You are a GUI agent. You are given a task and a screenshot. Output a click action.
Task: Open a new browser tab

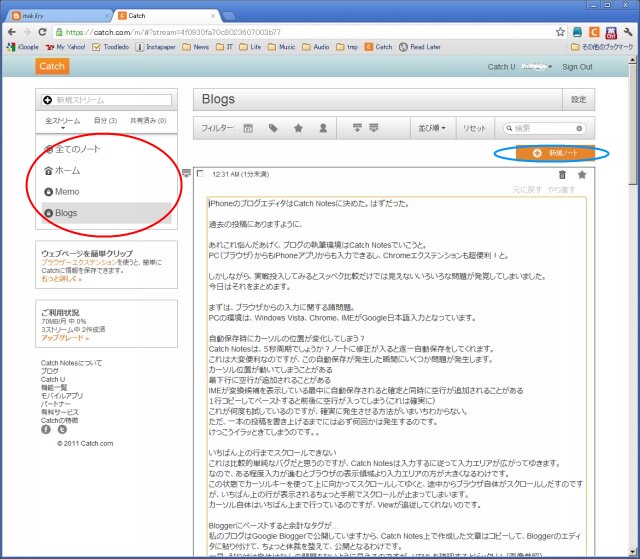(x=229, y=16)
